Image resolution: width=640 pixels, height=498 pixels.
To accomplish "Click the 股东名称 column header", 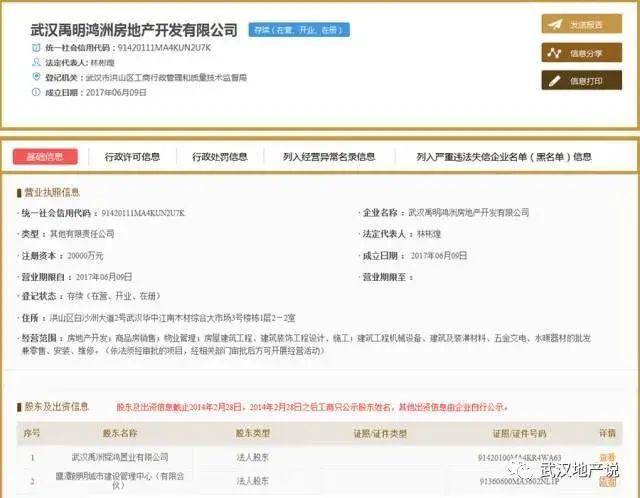I will (120, 433).
